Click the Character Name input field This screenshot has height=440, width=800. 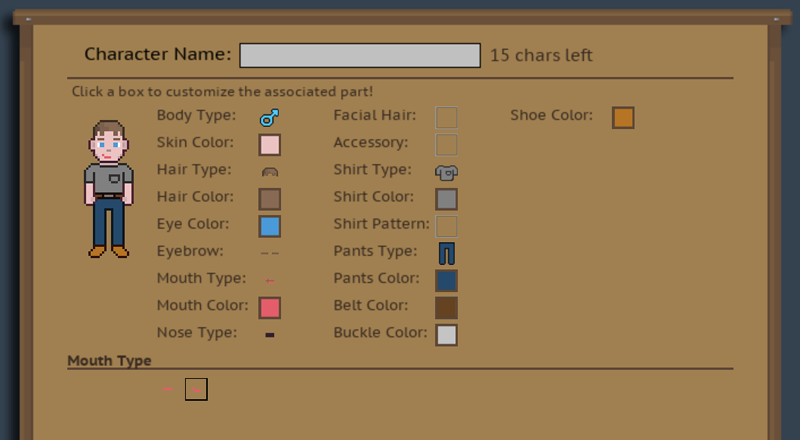pos(360,55)
